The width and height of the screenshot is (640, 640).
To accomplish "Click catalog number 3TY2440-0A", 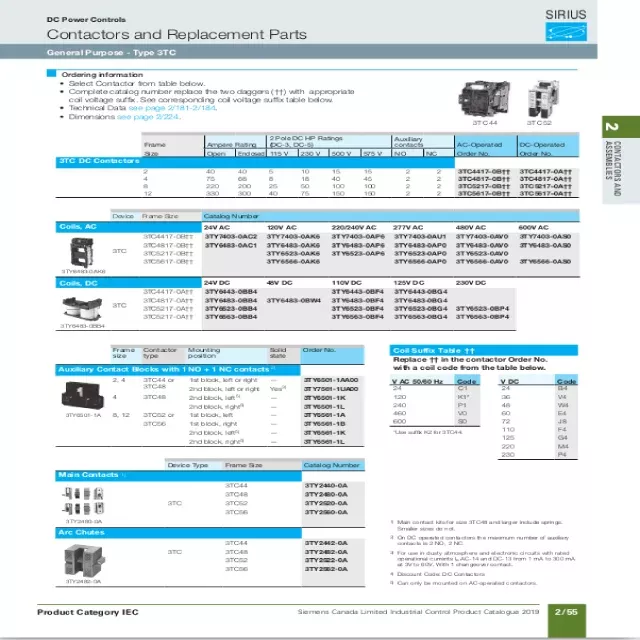I will click(326, 486).
